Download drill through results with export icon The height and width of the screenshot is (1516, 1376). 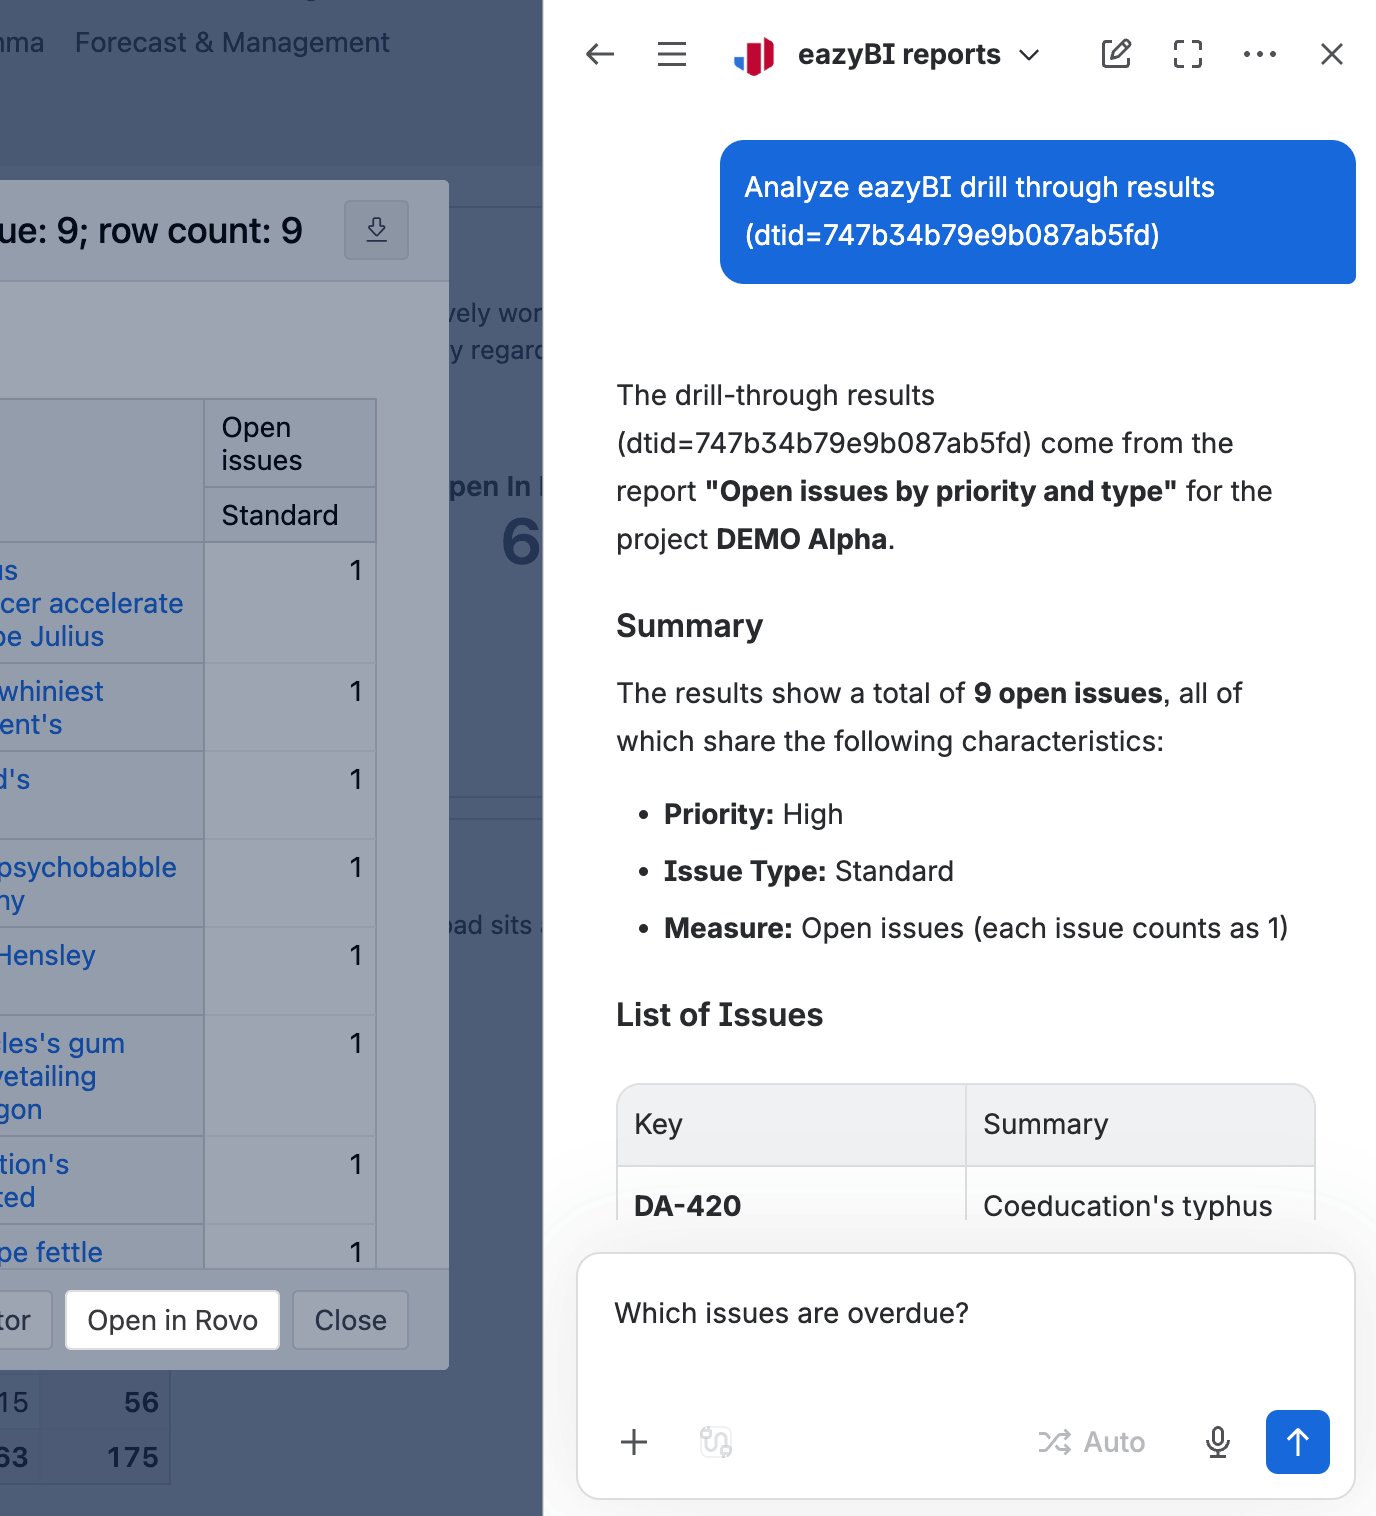pyautogui.click(x=377, y=230)
